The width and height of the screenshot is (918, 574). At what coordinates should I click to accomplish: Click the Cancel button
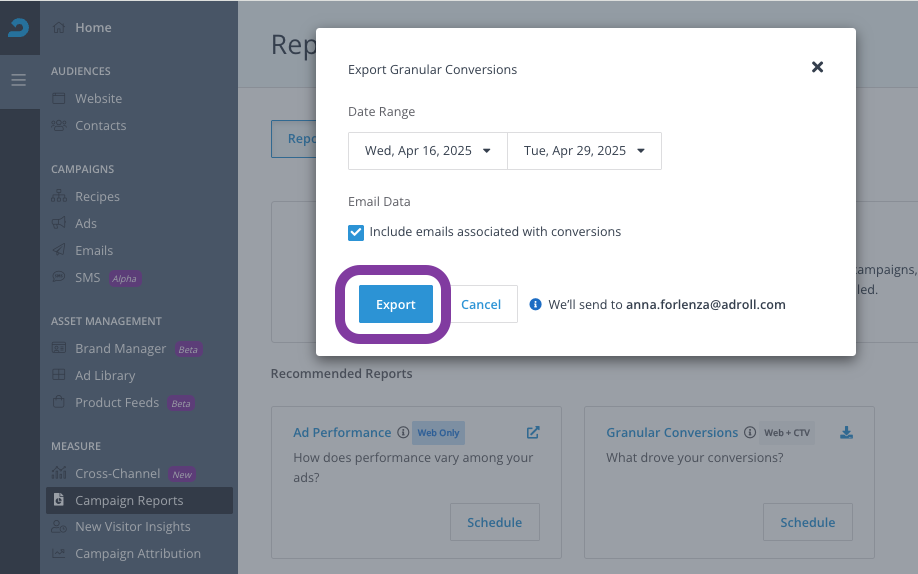click(481, 304)
